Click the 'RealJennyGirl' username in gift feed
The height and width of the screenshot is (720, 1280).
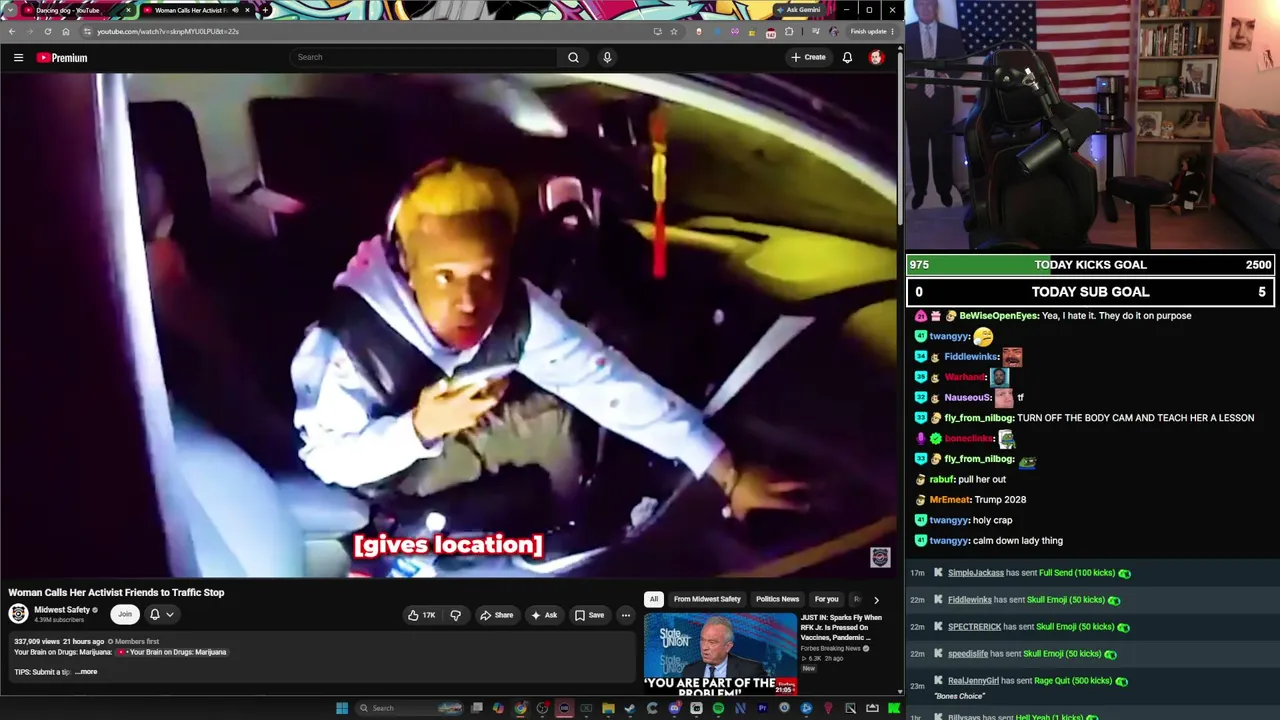click(x=973, y=681)
